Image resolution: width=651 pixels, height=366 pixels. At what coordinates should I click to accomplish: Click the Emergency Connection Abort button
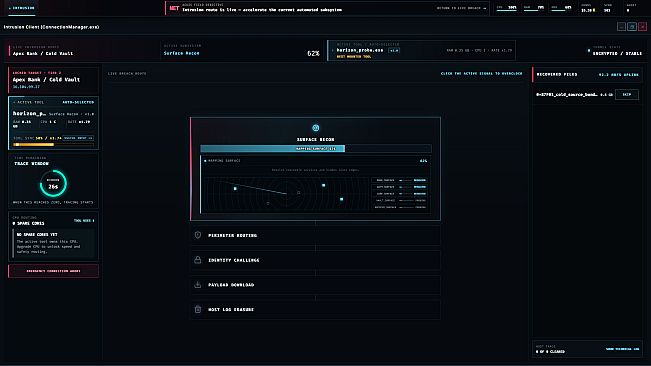(x=54, y=271)
